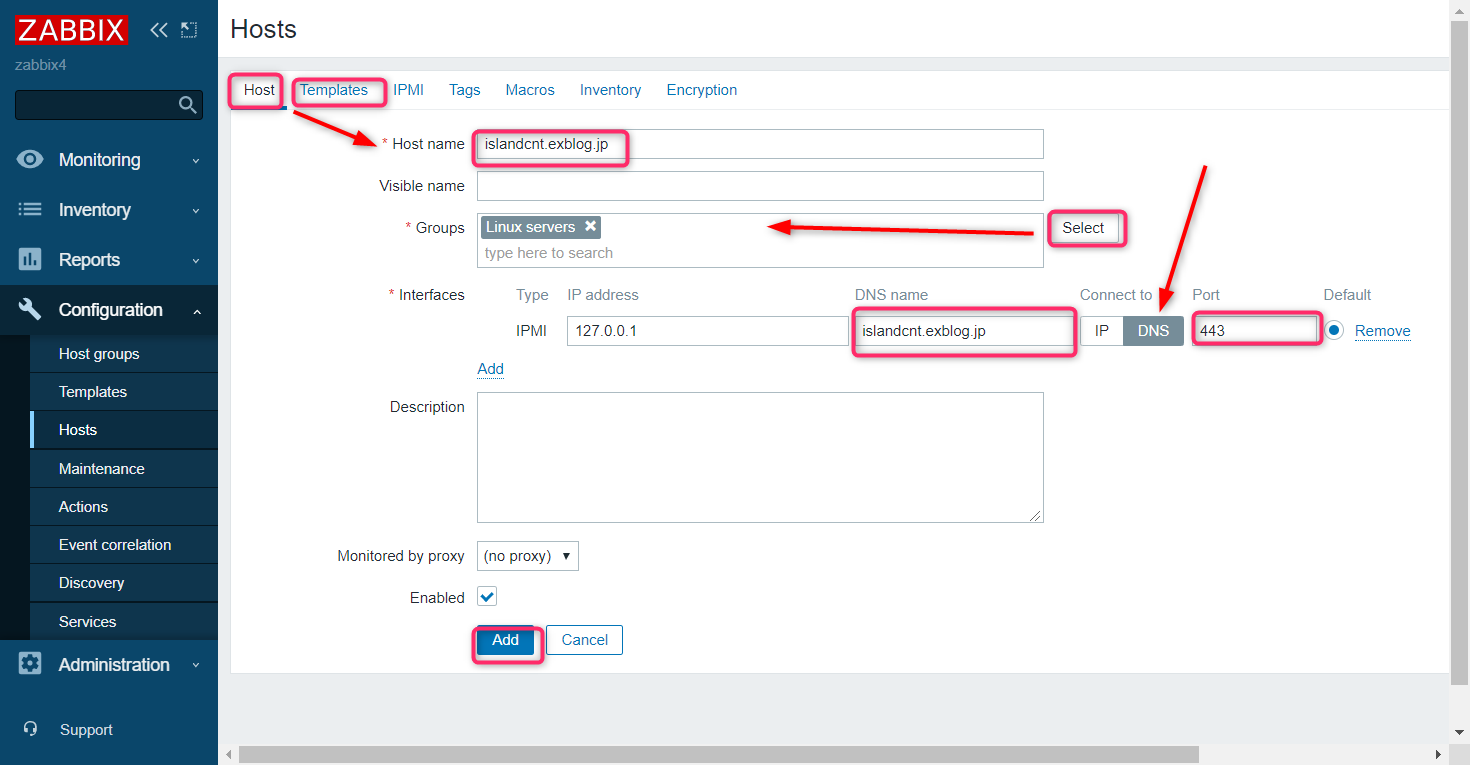Switch to the Host tab
The image size is (1470, 765).
[259, 90]
